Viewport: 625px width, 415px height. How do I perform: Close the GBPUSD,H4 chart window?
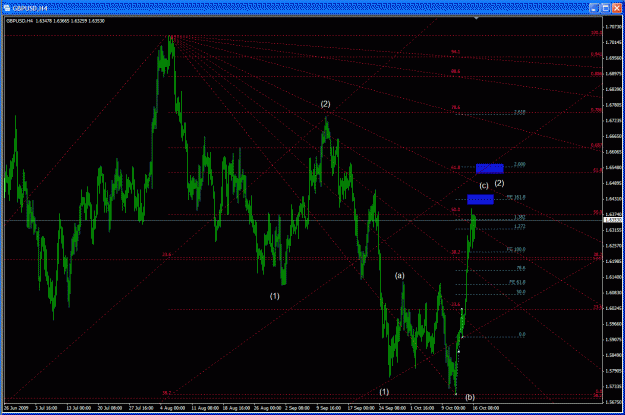pos(616,8)
